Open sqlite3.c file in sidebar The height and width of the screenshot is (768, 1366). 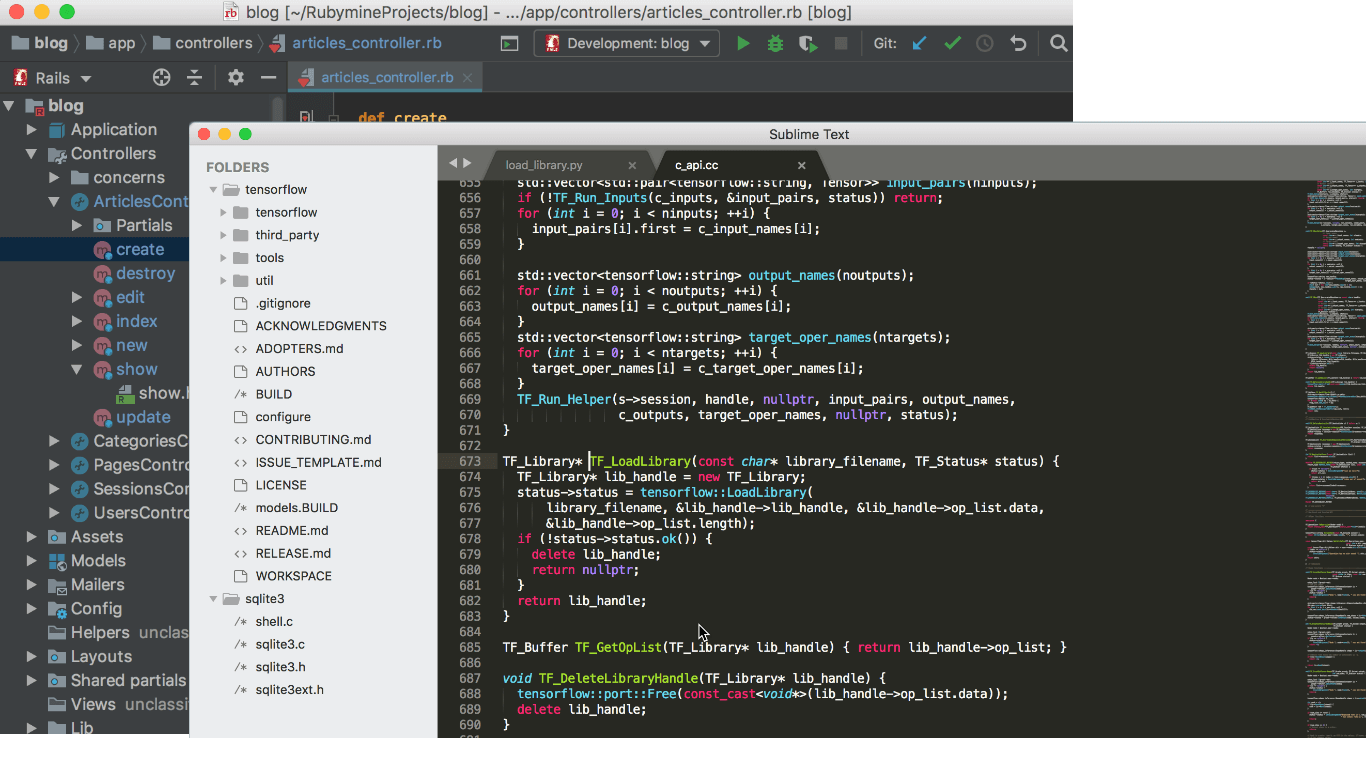click(x=280, y=644)
